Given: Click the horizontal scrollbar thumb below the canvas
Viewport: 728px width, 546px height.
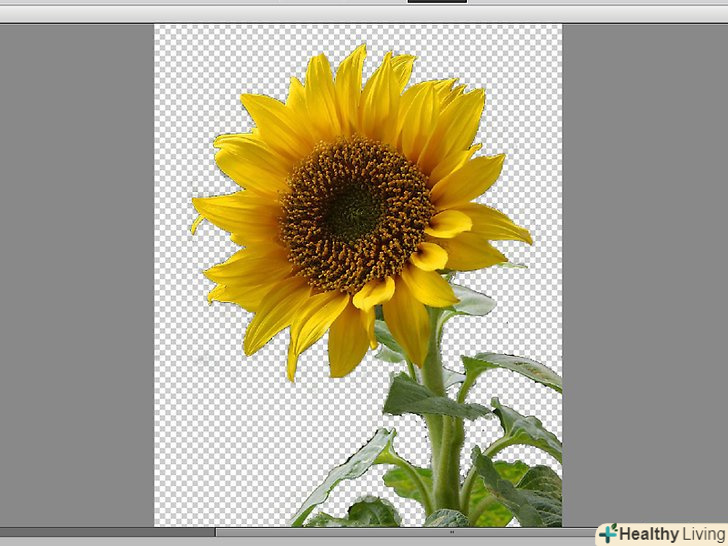Looking at the screenshot, I should tap(400, 533).
